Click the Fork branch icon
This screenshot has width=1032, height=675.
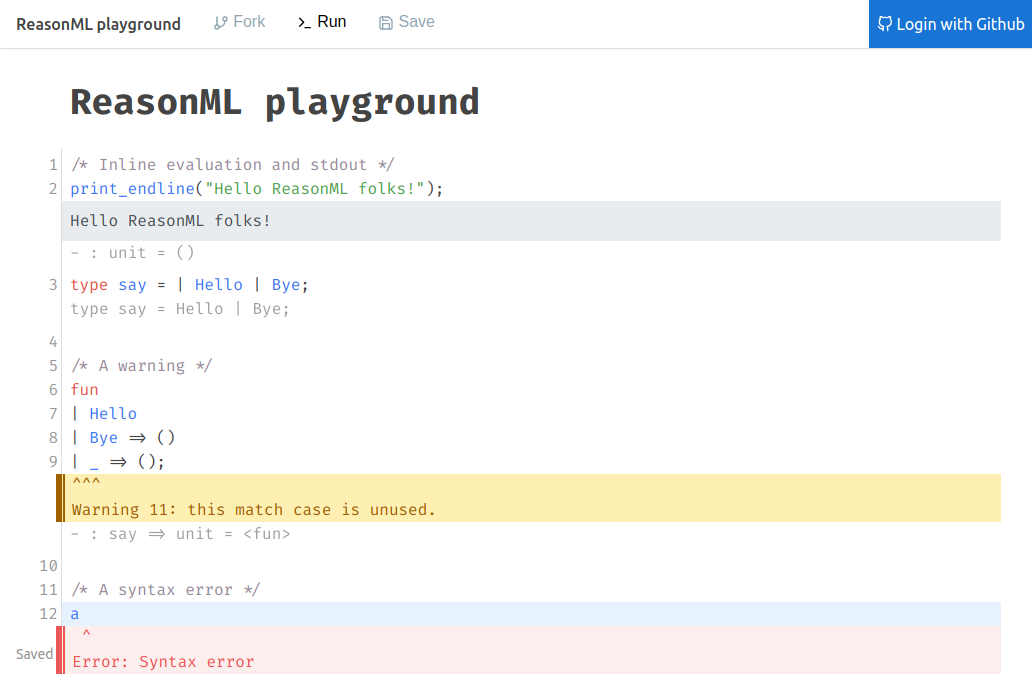pyautogui.click(x=220, y=23)
